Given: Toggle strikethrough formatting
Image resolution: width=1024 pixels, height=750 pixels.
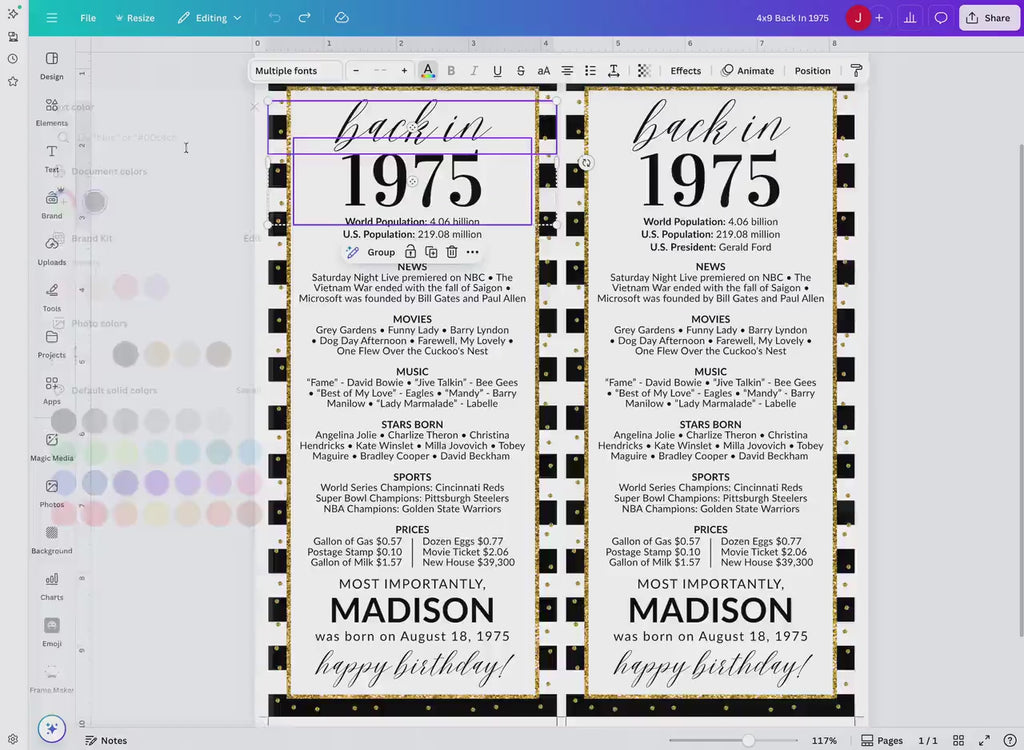Looking at the screenshot, I should pyautogui.click(x=520, y=71).
